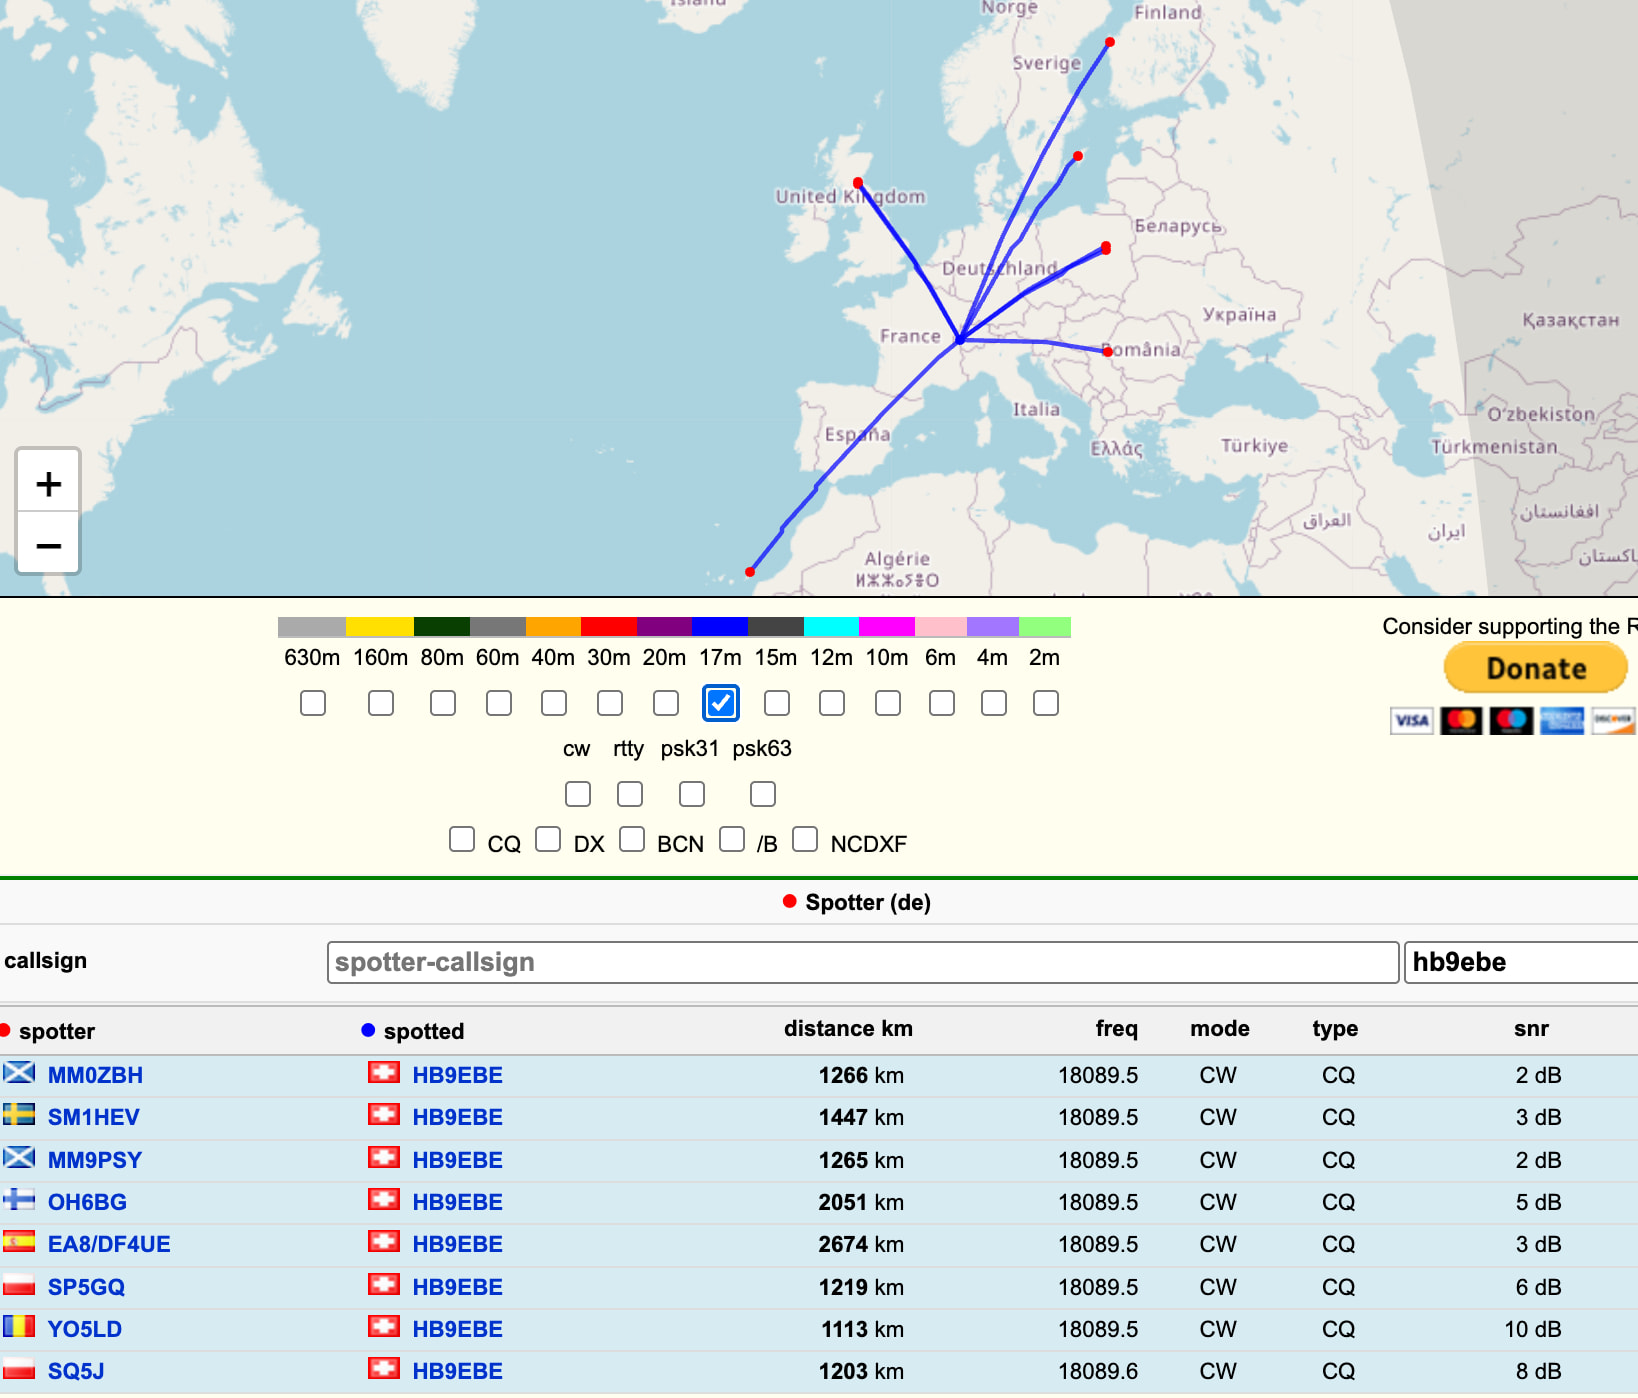
Task: Click the blue 17m color swatch
Action: 720,627
